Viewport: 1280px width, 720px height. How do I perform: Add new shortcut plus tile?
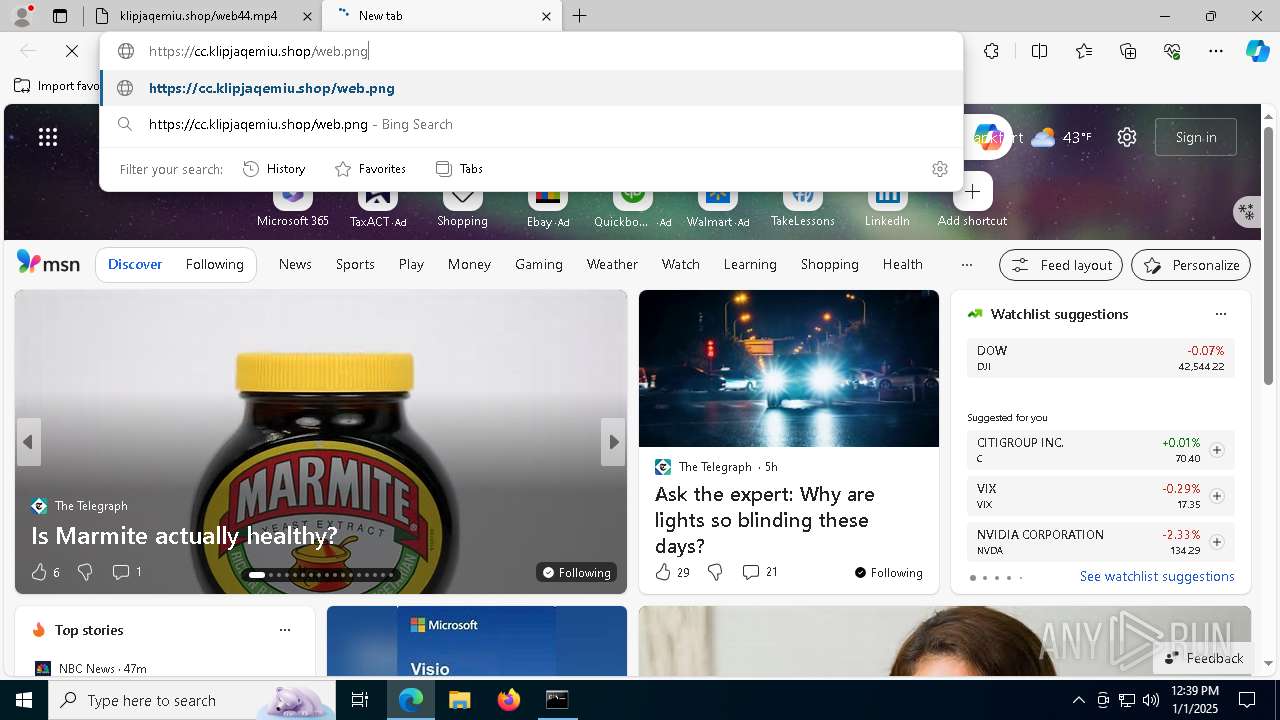972,192
